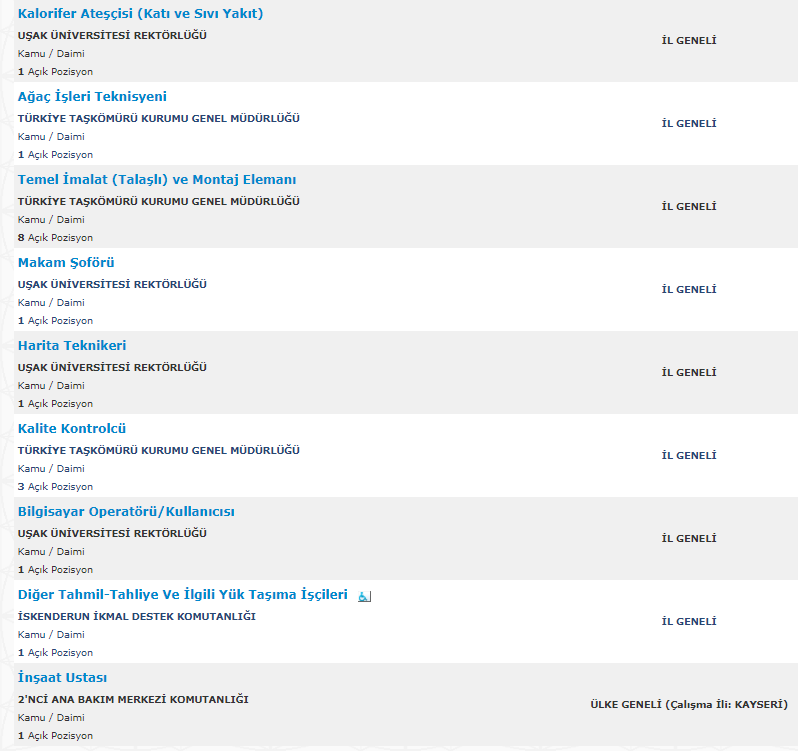798x751 pixels.
Task: Open the İnşaat Ustası job listing
Action: point(63,678)
